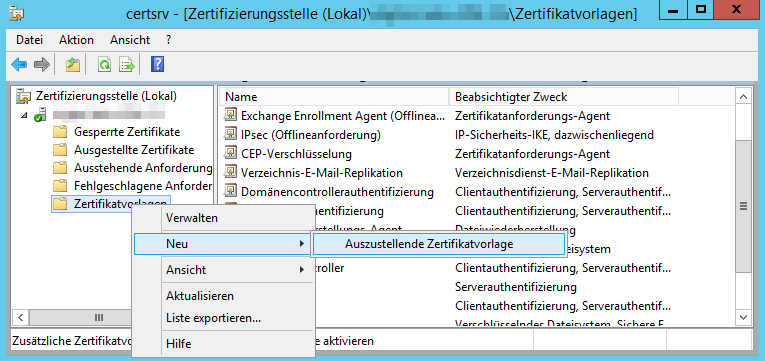The image size is (765, 361).
Task: Open the Neu submenu arrow
Action: pyautogui.click(x=302, y=243)
